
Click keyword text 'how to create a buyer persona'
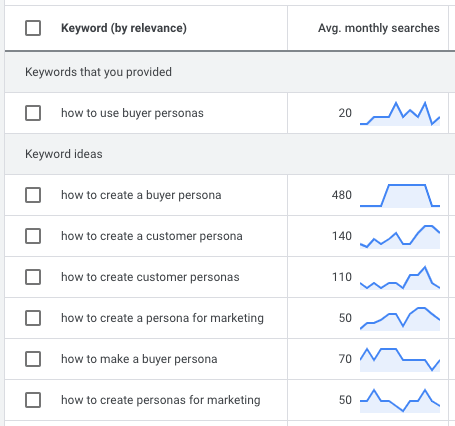point(141,195)
